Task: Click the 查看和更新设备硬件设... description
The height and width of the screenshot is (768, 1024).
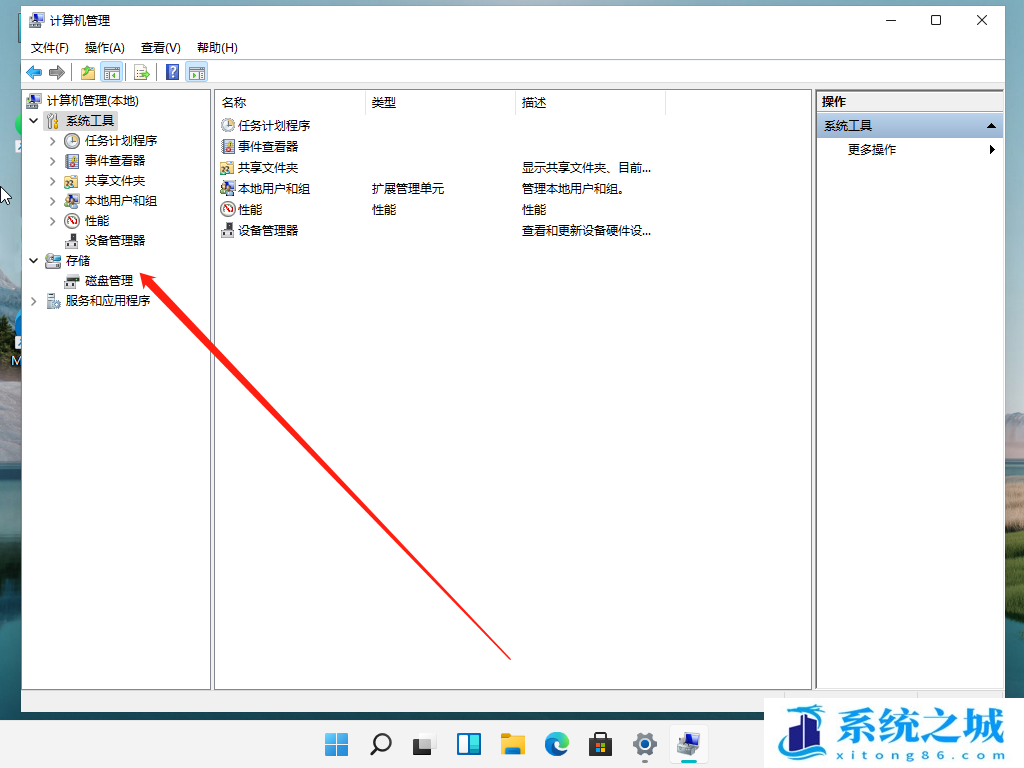Action: (586, 231)
